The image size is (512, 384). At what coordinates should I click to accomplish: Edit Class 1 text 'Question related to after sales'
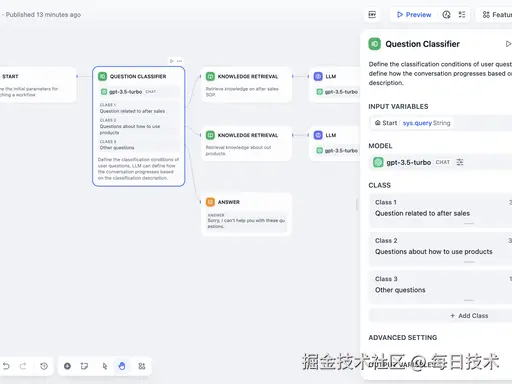pyautogui.click(x=422, y=213)
